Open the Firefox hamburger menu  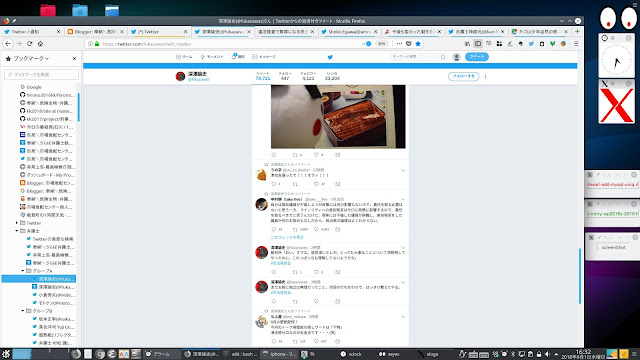[576, 44]
